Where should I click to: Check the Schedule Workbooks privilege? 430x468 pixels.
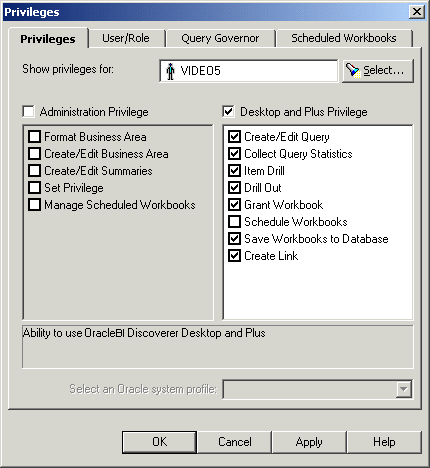(234, 222)
